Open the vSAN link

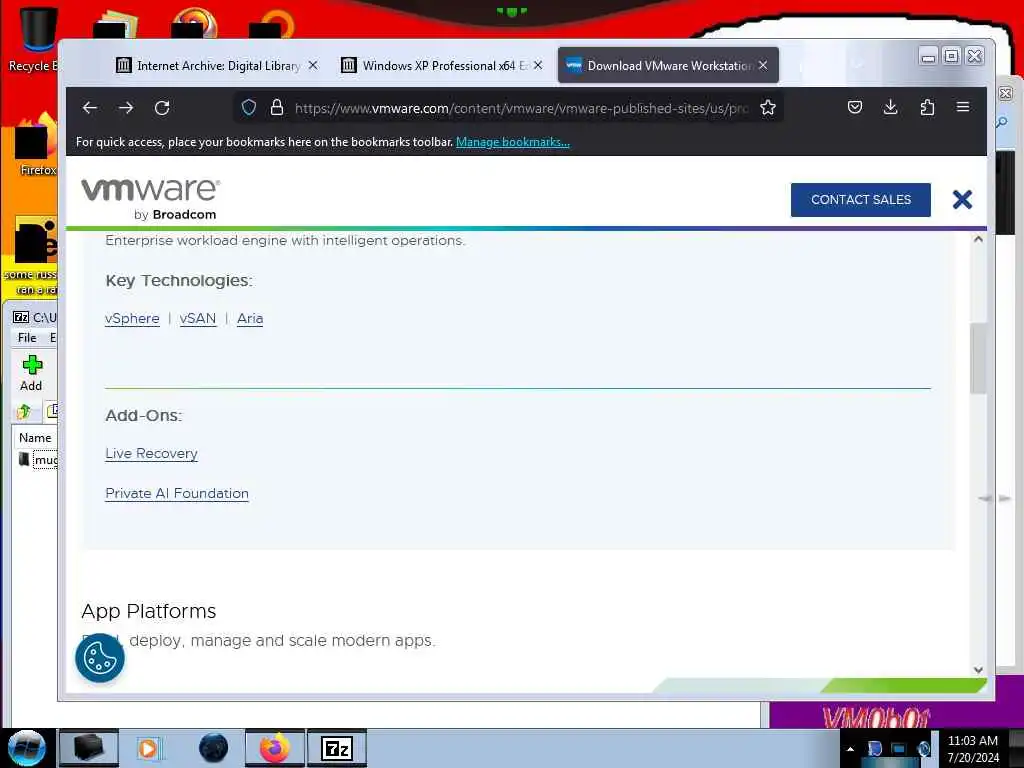click(x=198, y=319)
